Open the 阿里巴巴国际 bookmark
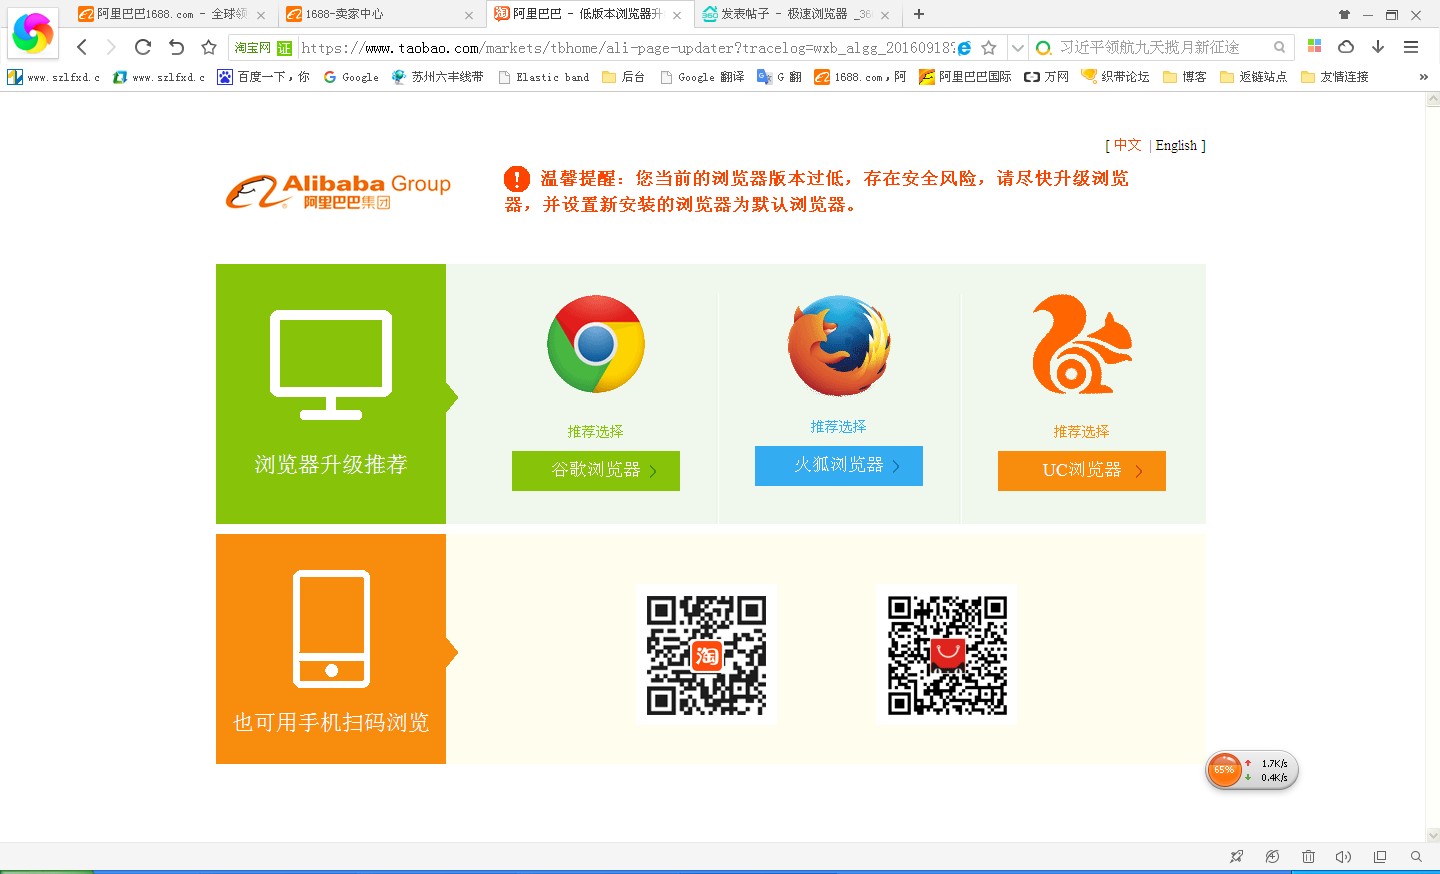Screen dimensions: 1440x874 965,77
